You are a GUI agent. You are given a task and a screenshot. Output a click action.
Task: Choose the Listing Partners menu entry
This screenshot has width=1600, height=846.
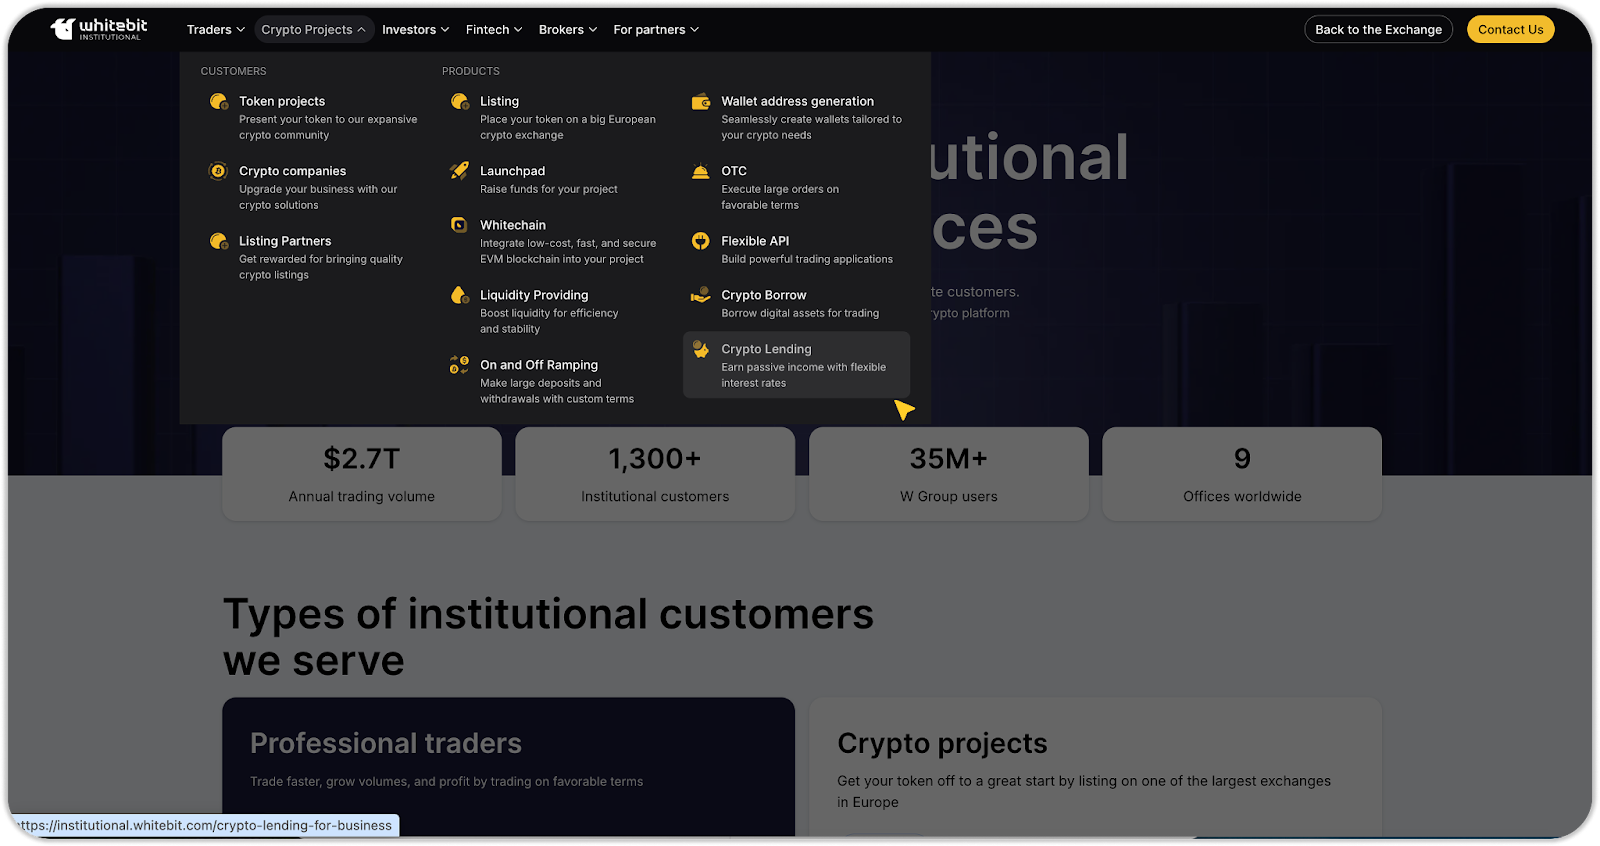285,242
